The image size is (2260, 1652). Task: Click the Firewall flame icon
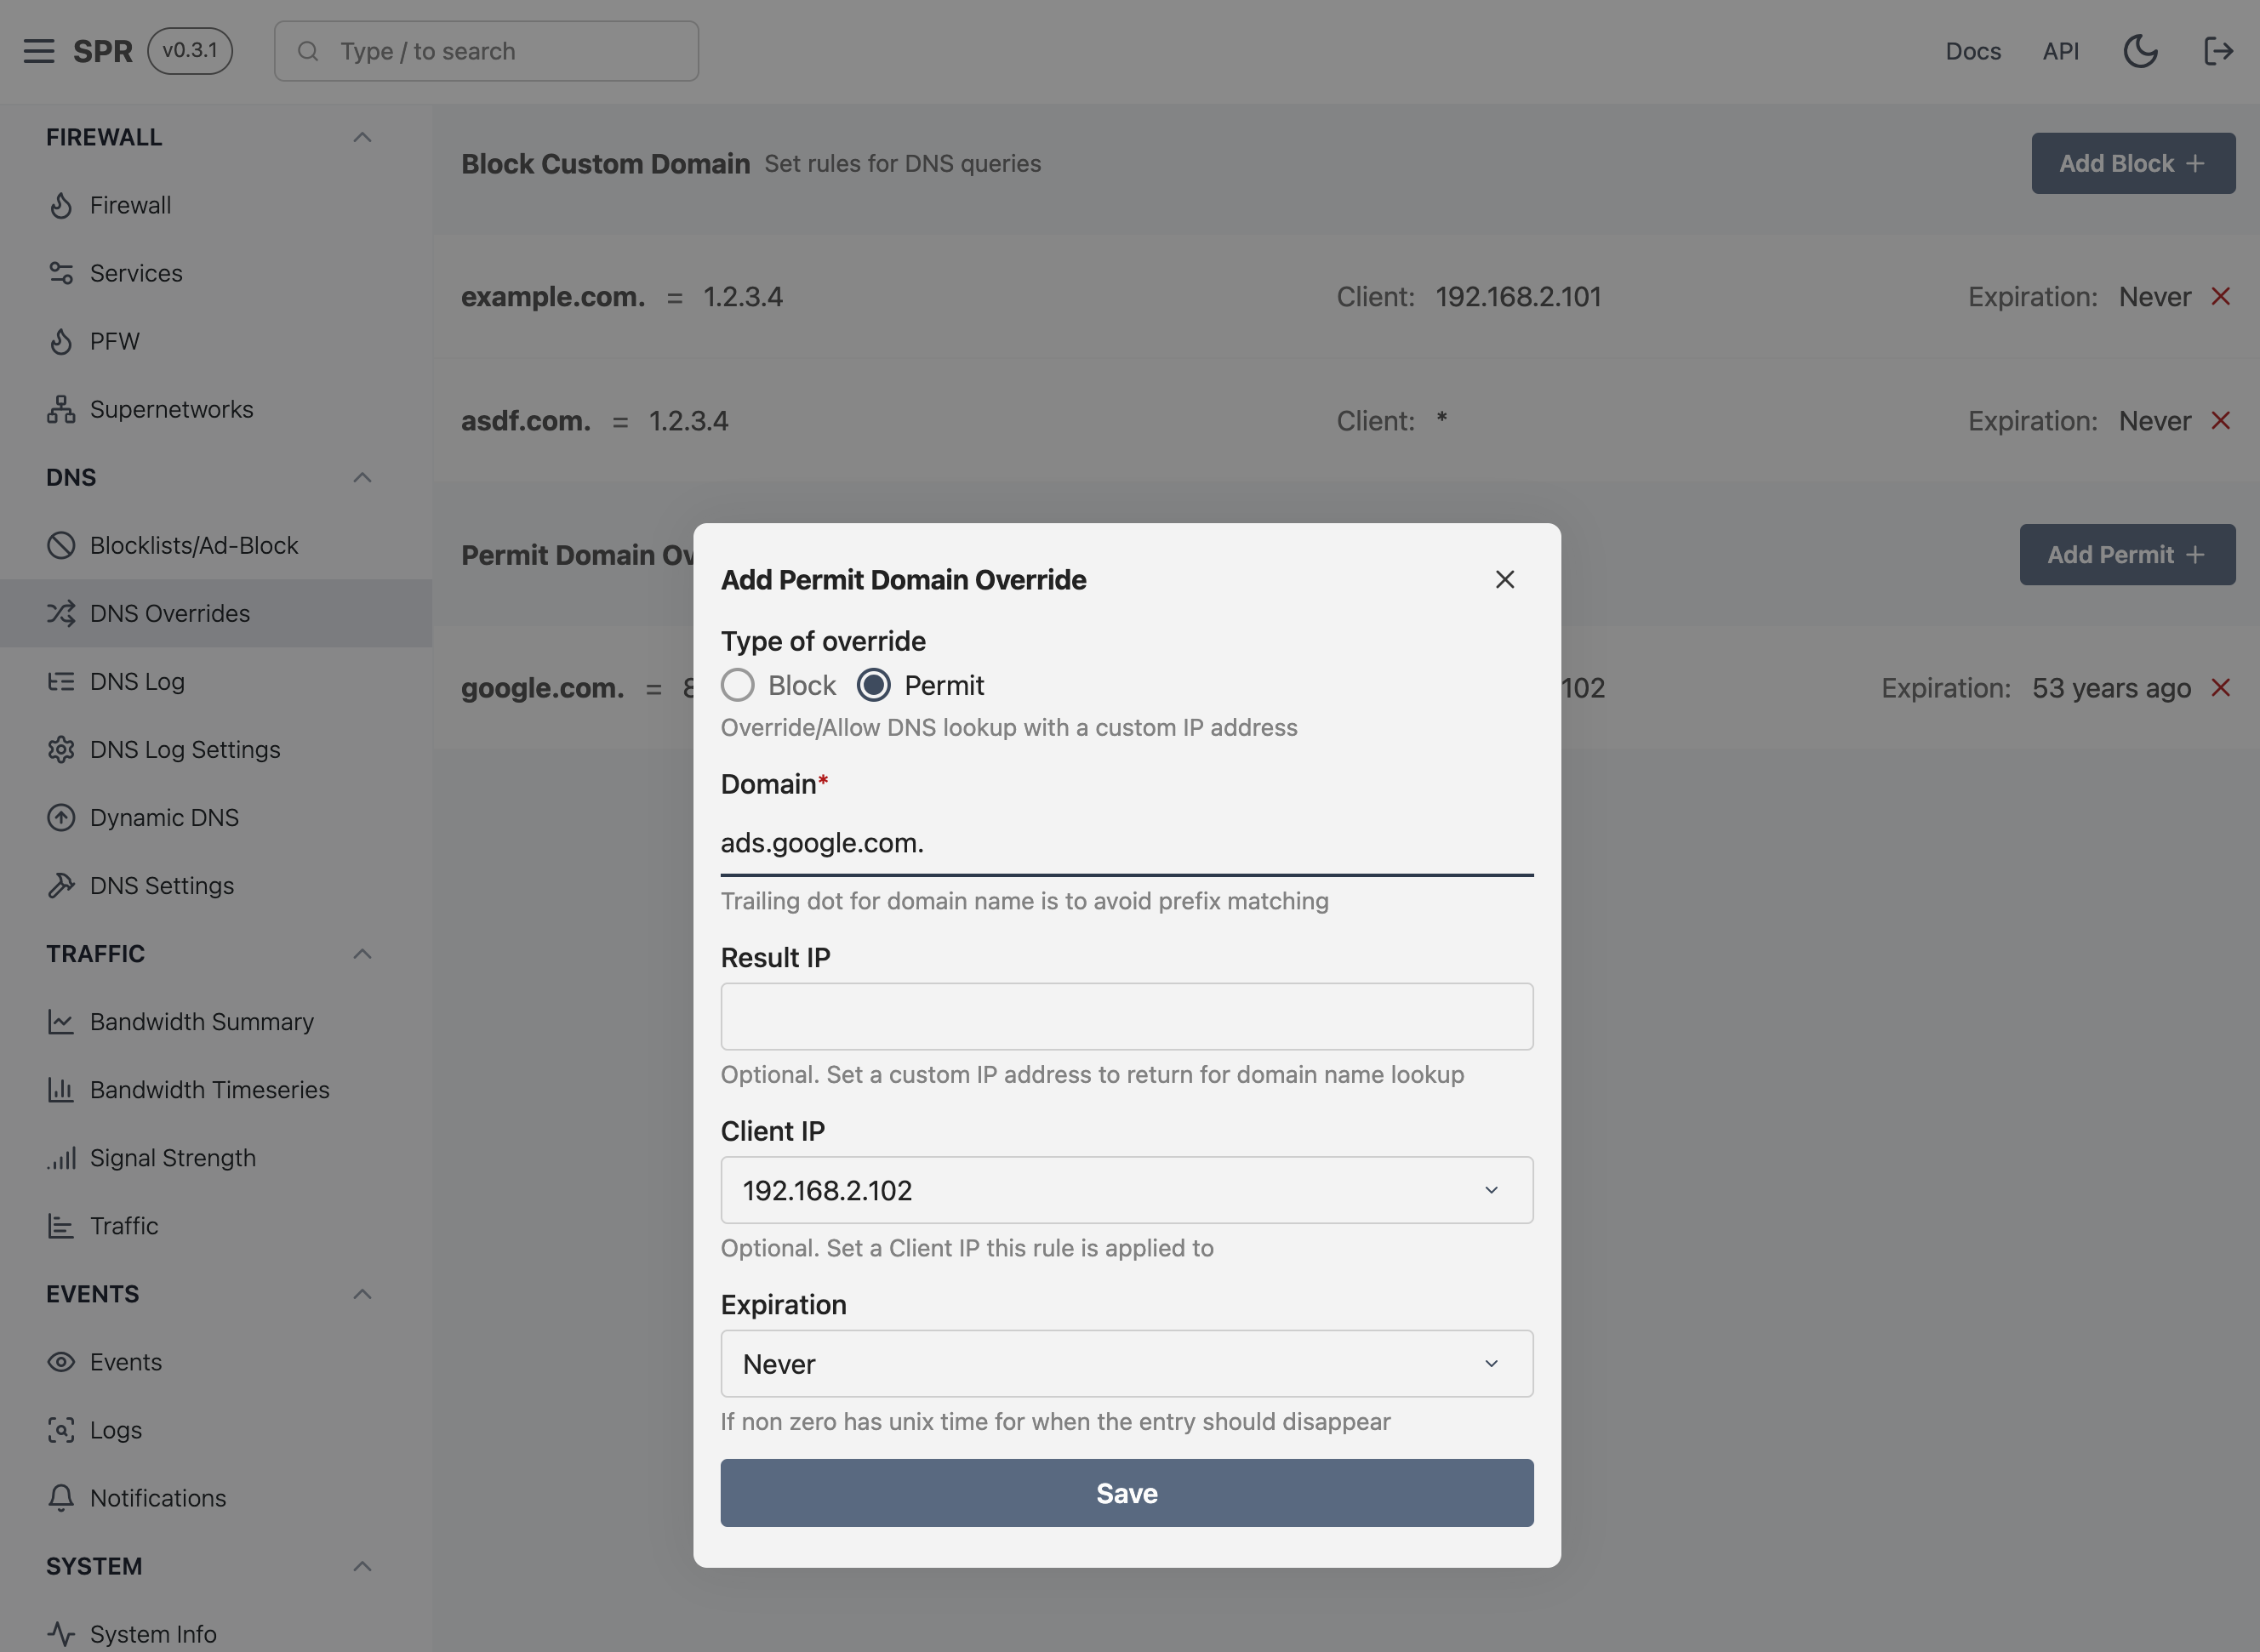[x=61, y=205]
